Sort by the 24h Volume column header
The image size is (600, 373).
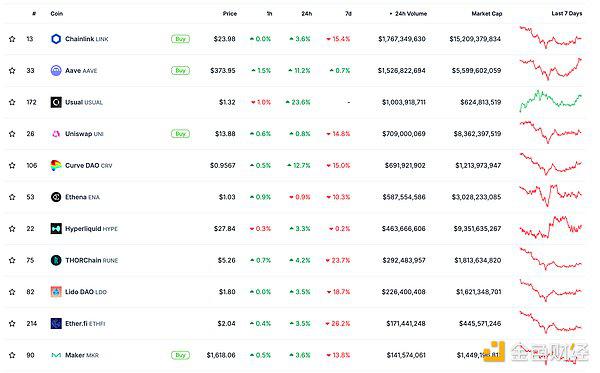408,13
